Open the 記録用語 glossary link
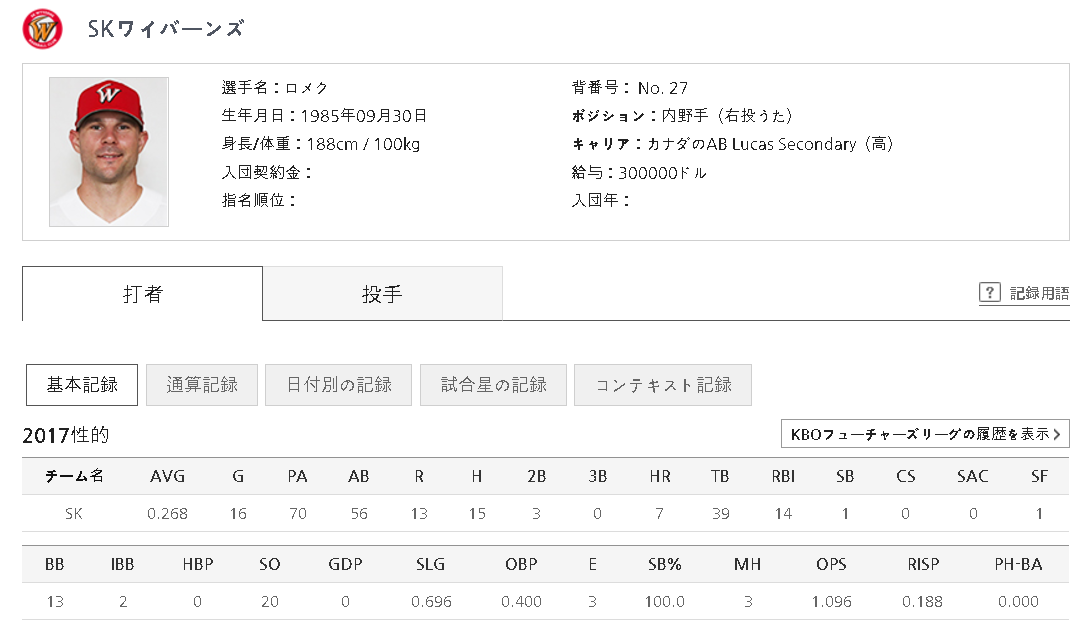The image size is (1085, 631). point(1039,293)
